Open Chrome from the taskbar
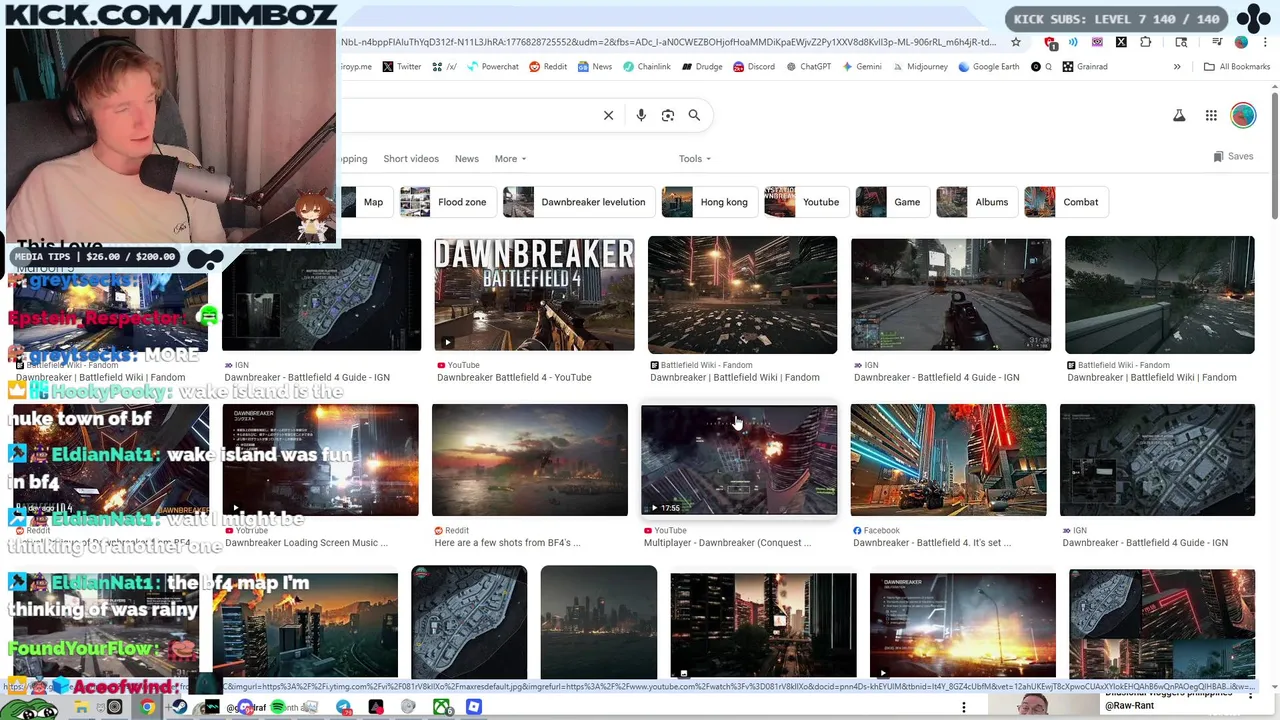Viewport: 1280px width, 720px height. point(147,707)
